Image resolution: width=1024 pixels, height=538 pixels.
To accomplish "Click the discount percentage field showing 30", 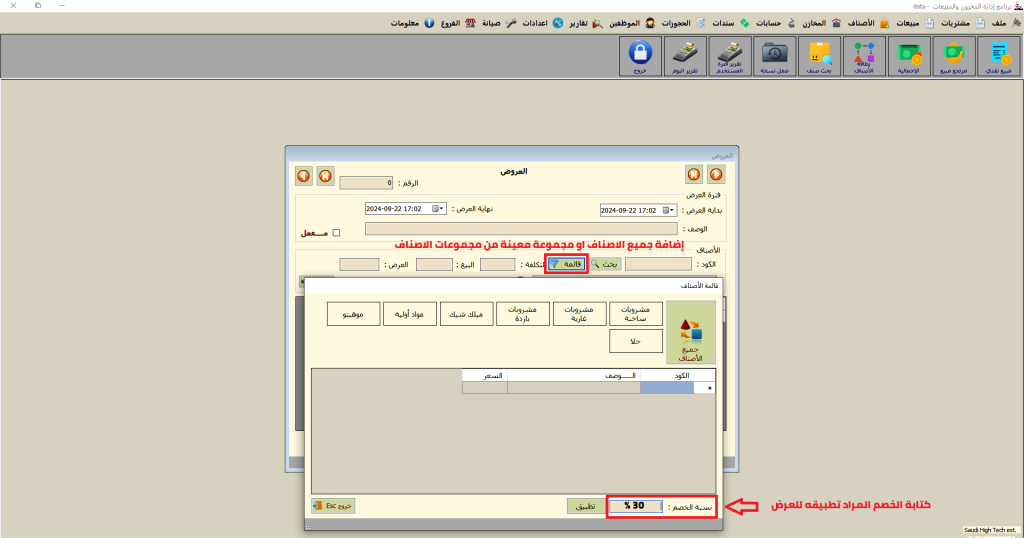I will tap(635, 506).
